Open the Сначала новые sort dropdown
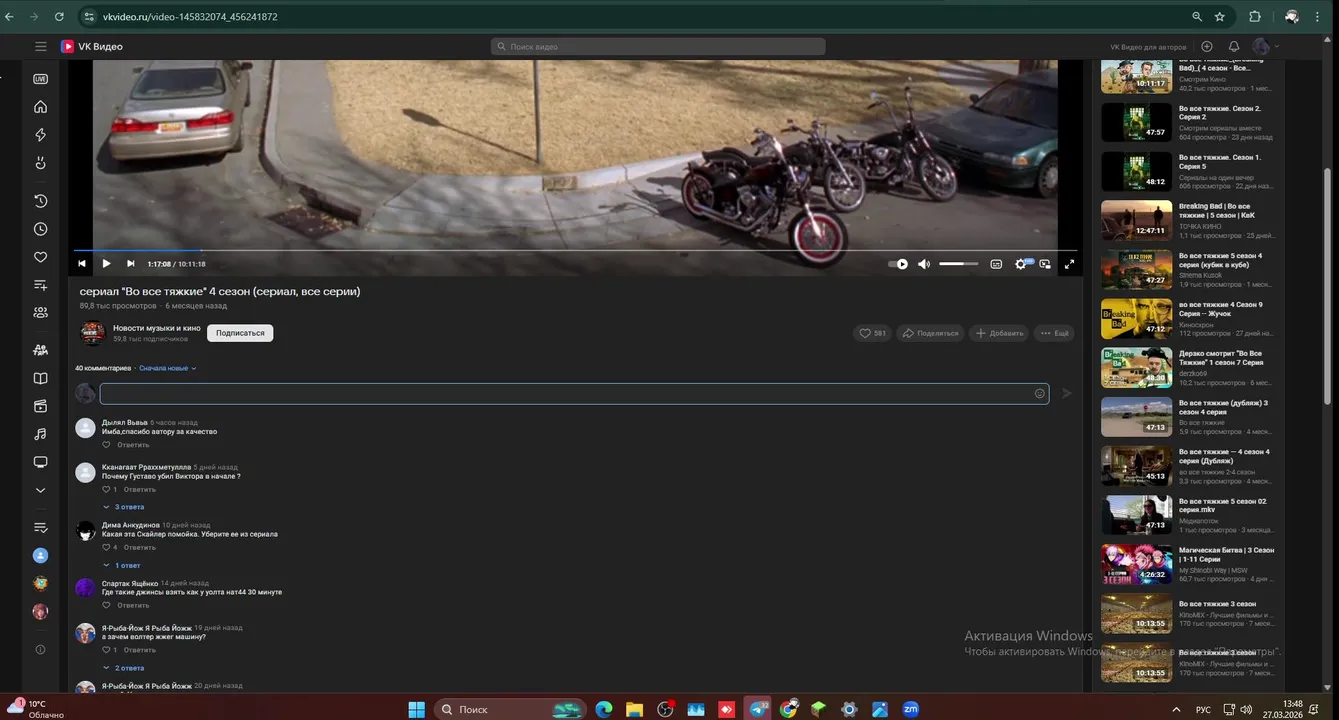The width and height of the screenshot is (1339, 720). point(168,368)
